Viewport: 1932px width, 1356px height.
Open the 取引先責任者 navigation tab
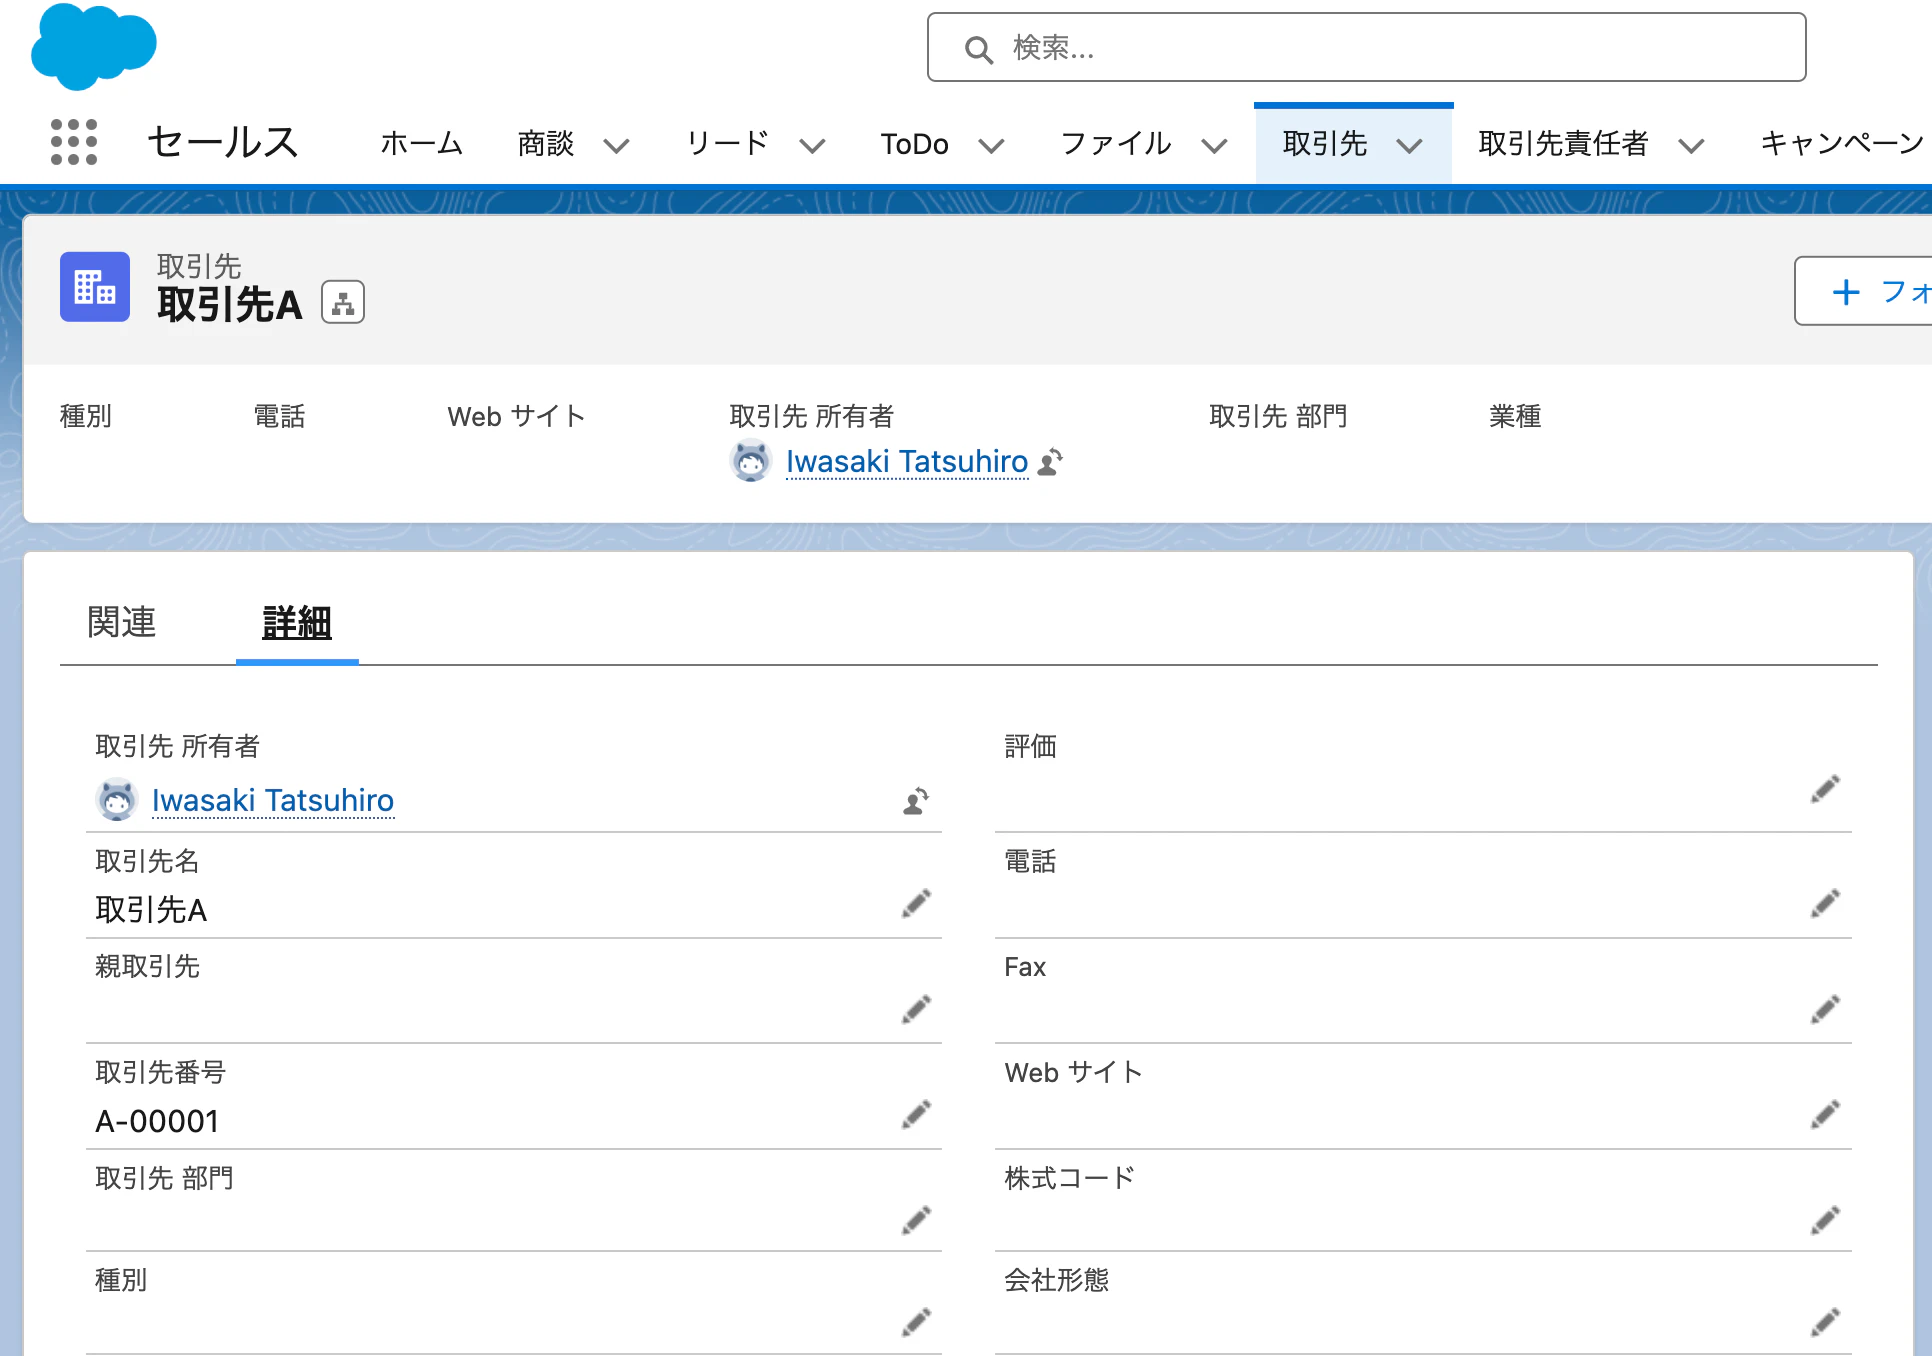pyautogui.click(x=1563, y=144)
